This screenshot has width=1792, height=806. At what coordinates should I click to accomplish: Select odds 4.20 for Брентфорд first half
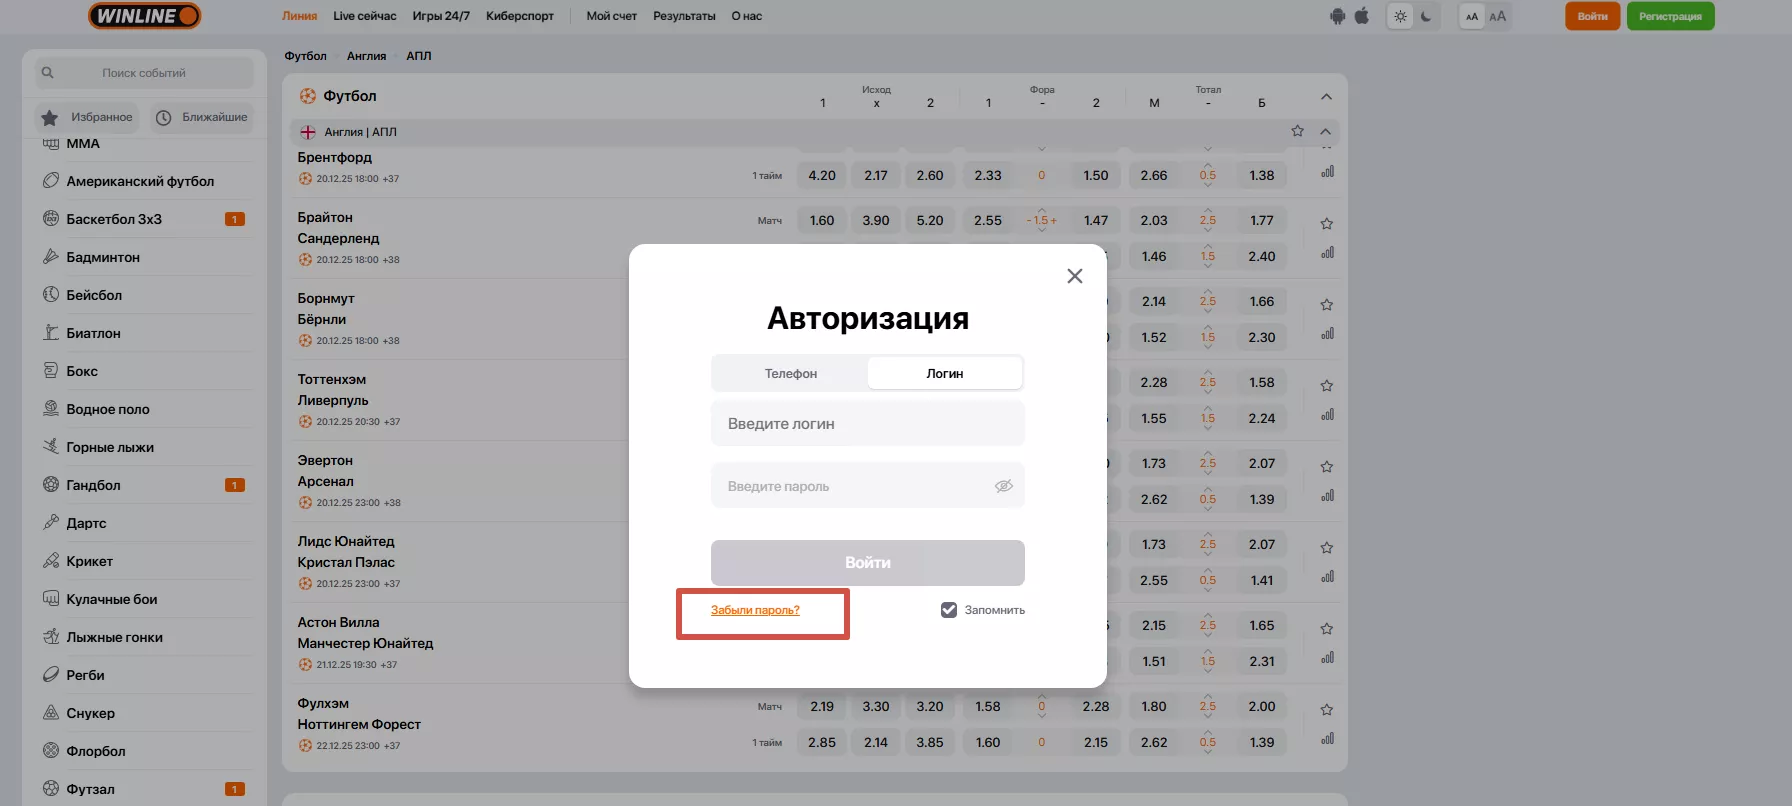tap(822, 175)
